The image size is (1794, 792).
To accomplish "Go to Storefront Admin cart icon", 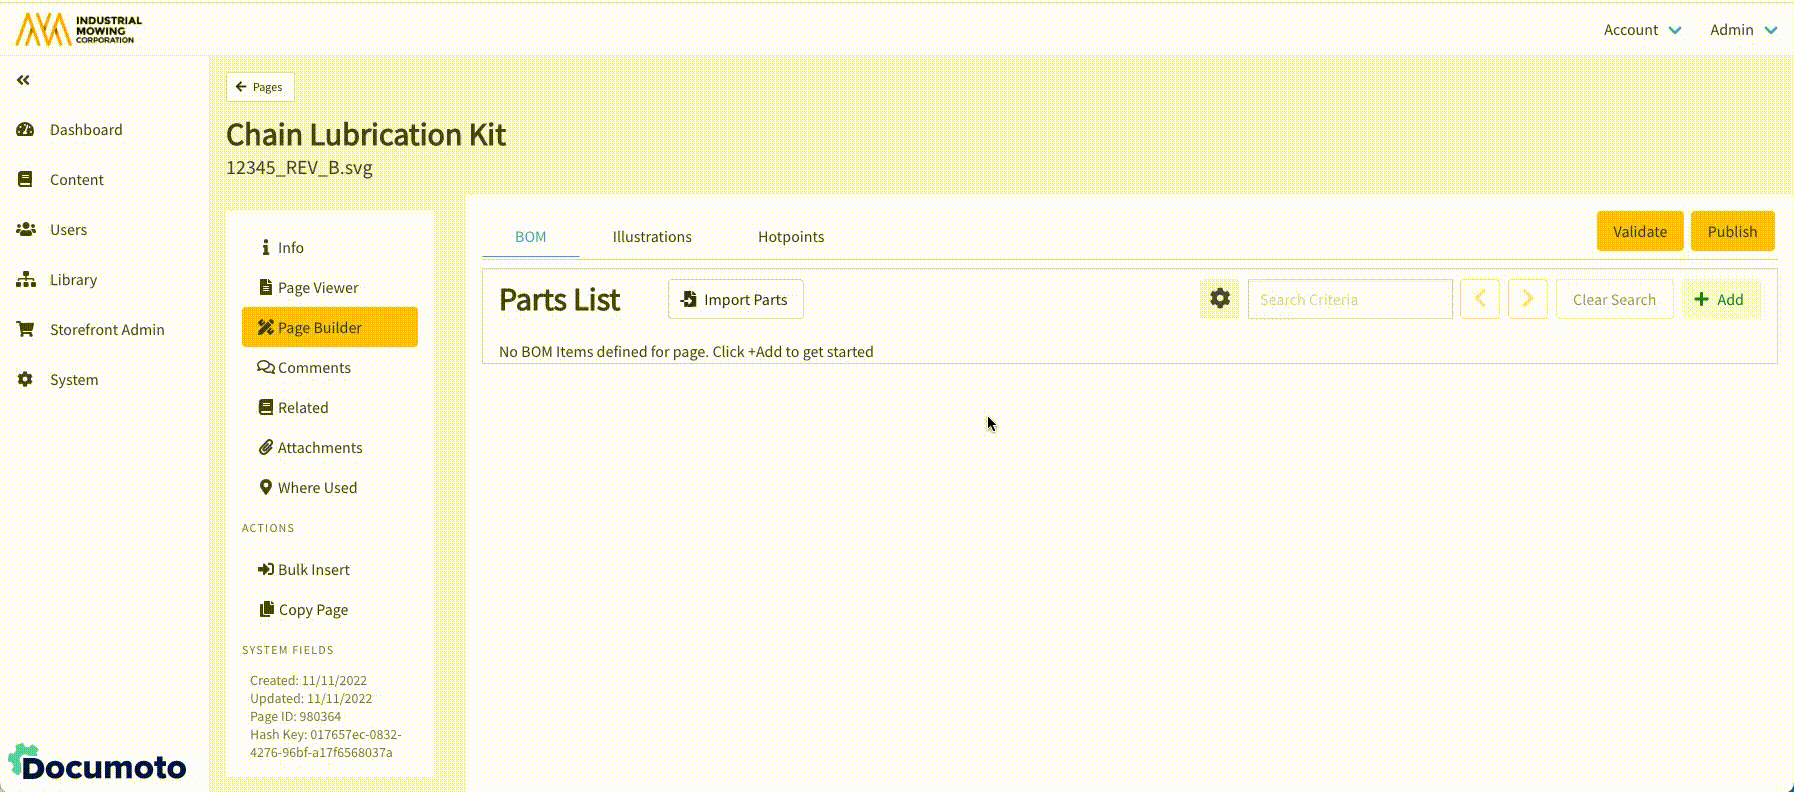I will [26, 330].
